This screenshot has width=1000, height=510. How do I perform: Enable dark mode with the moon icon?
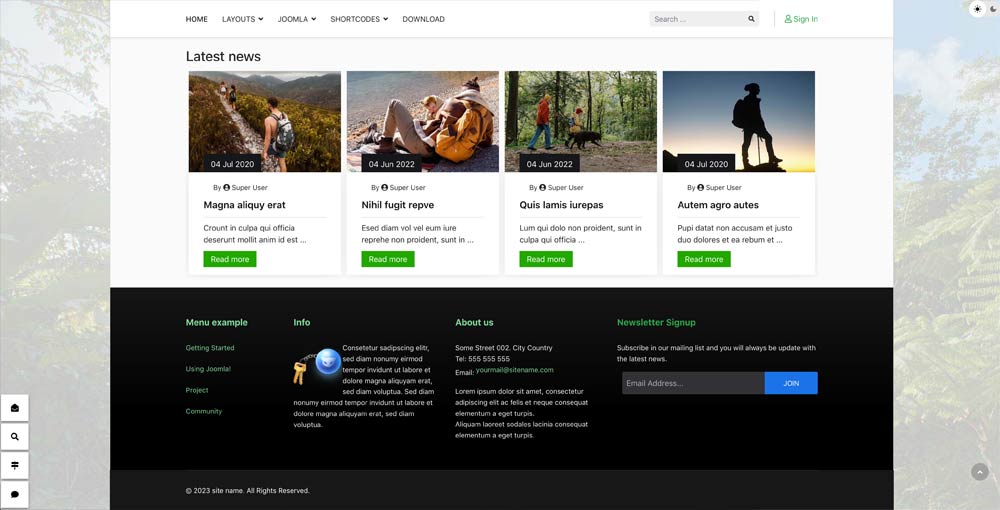993,9
